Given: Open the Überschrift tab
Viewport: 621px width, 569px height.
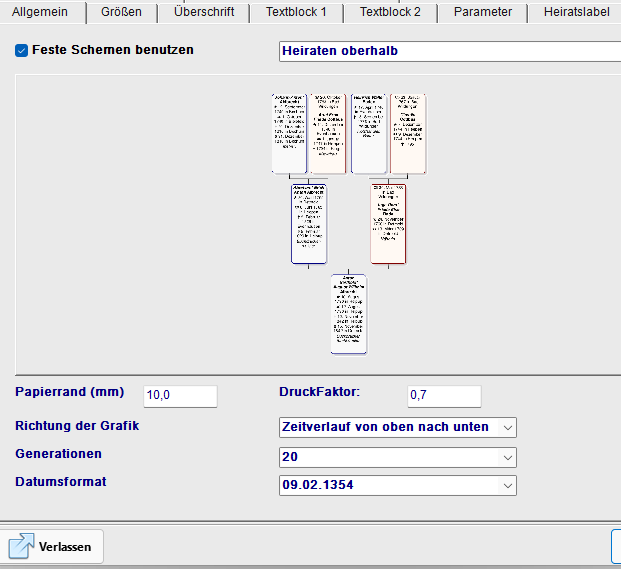Looking at the screenshot, I should pos(204,12).
